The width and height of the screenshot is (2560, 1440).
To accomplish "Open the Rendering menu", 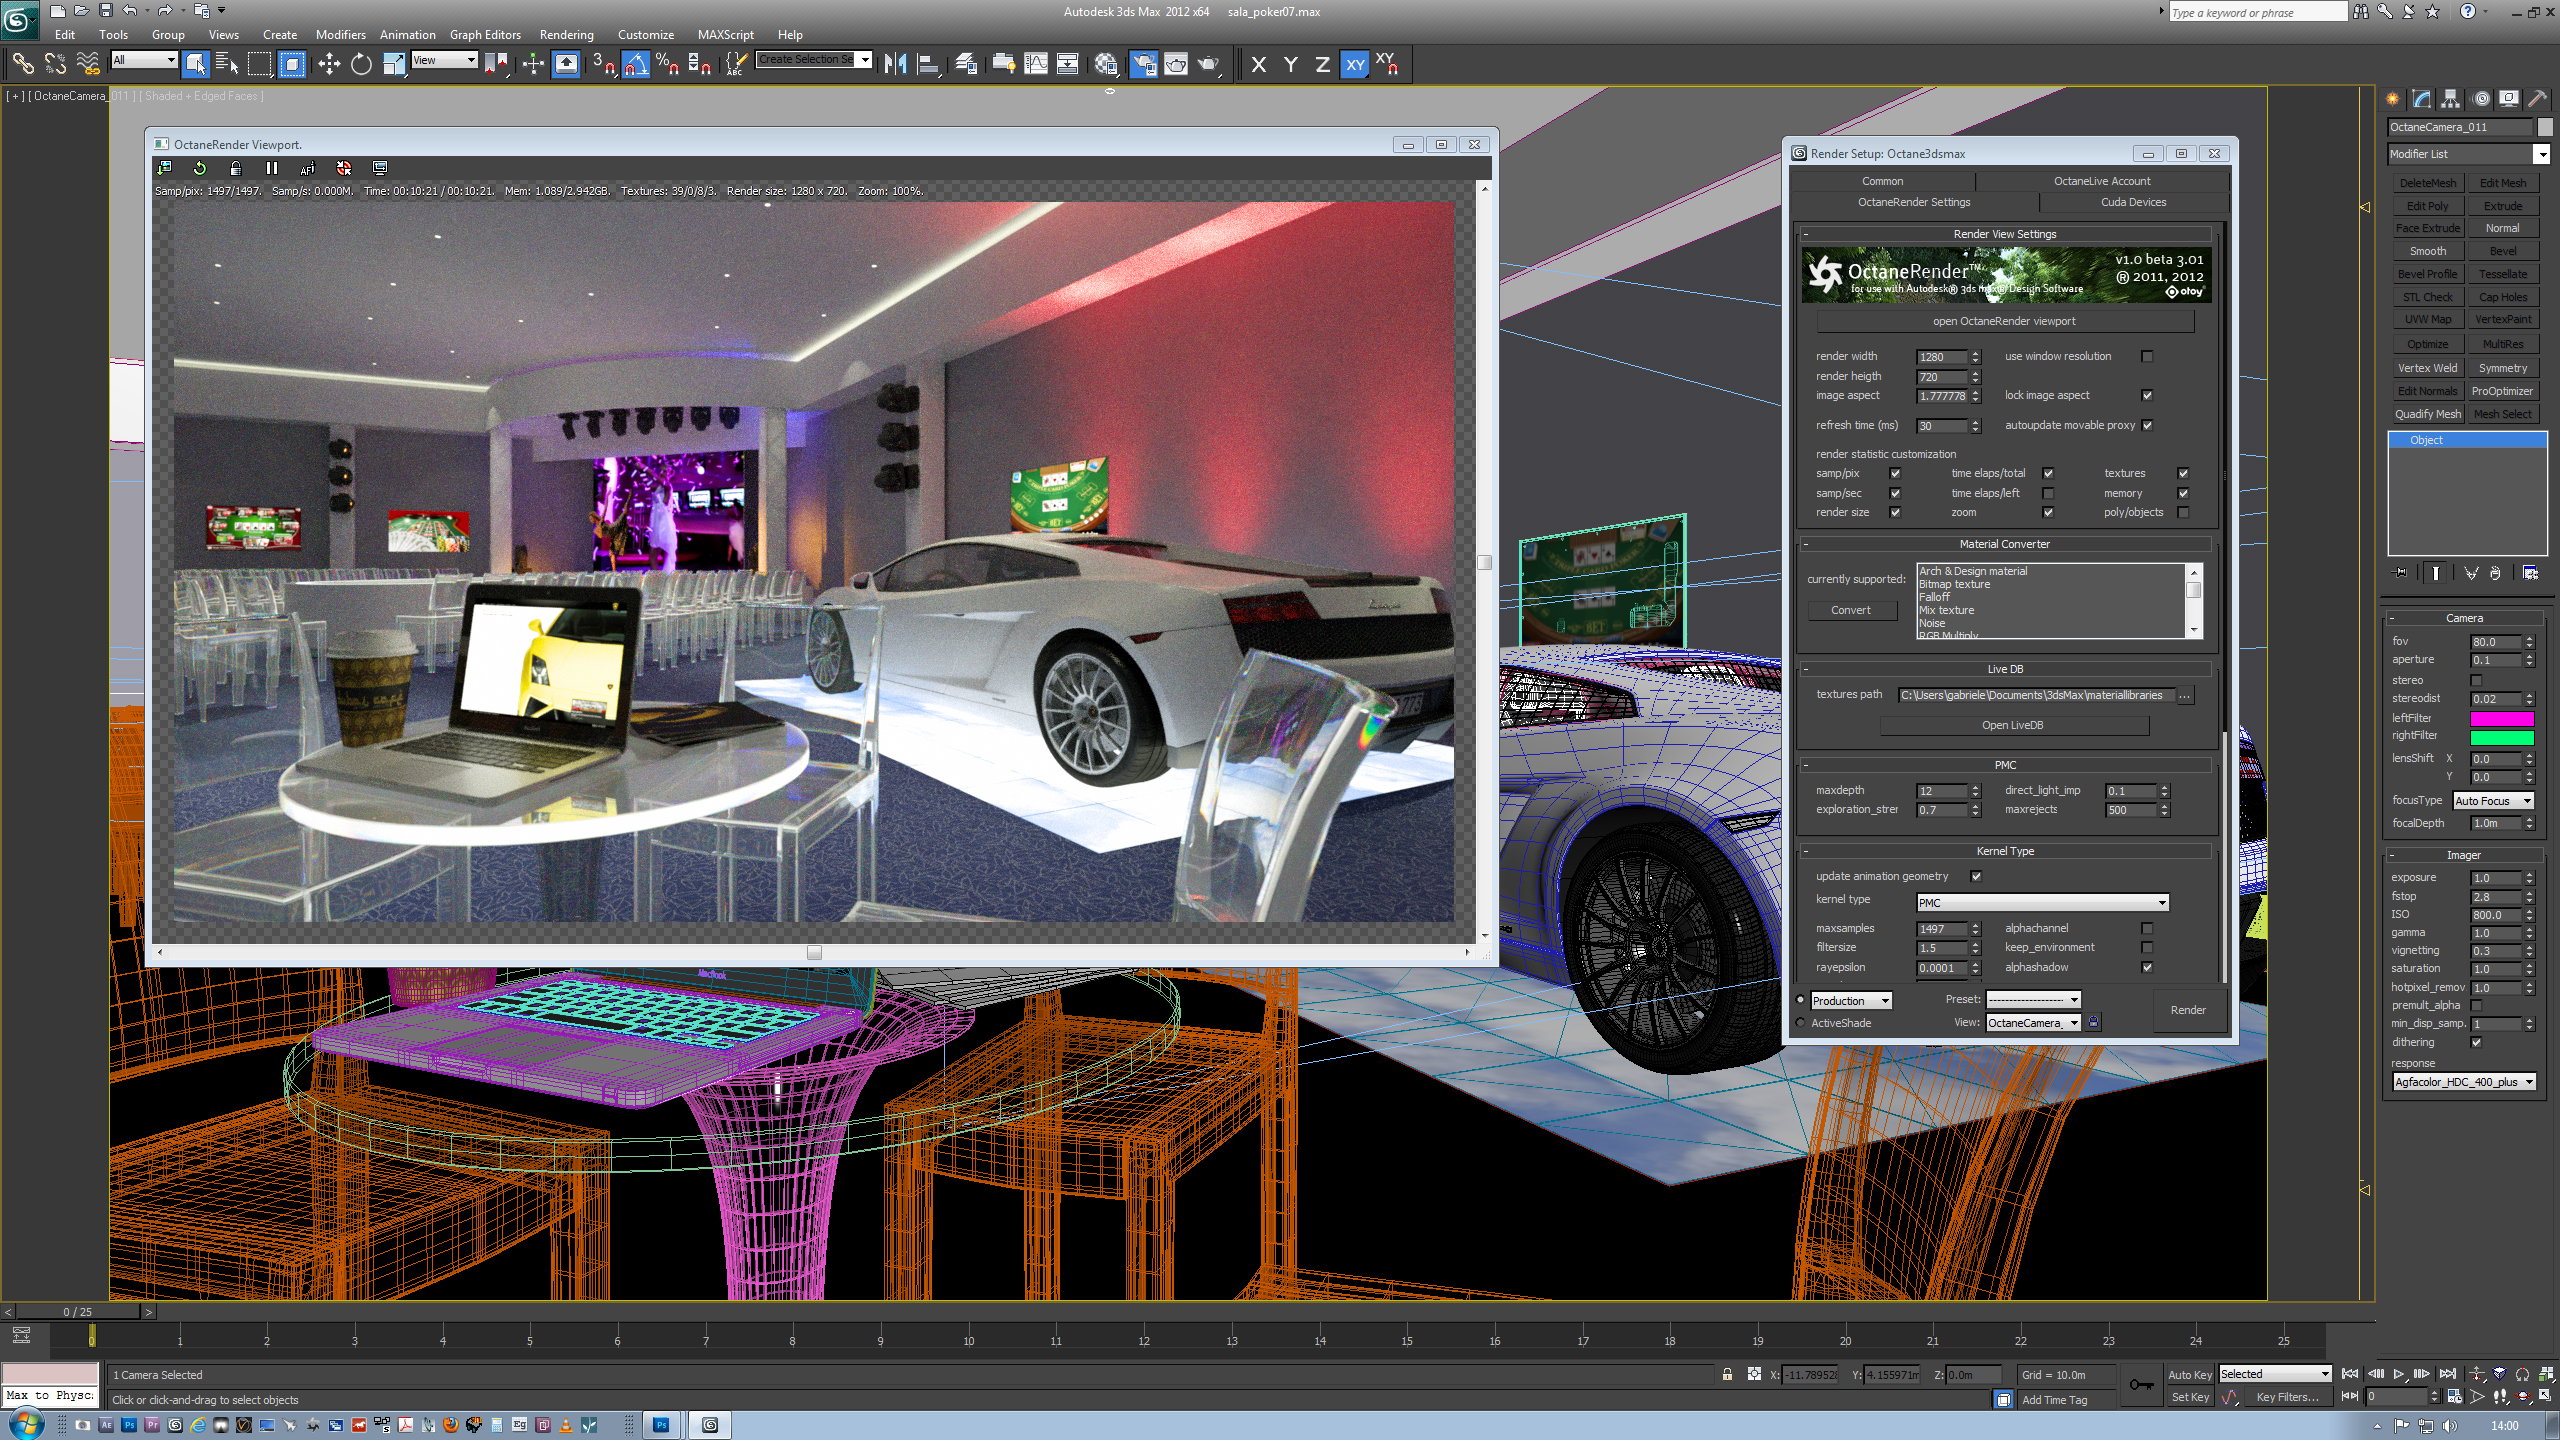I will pyautogui.click(x=566, y=35).
